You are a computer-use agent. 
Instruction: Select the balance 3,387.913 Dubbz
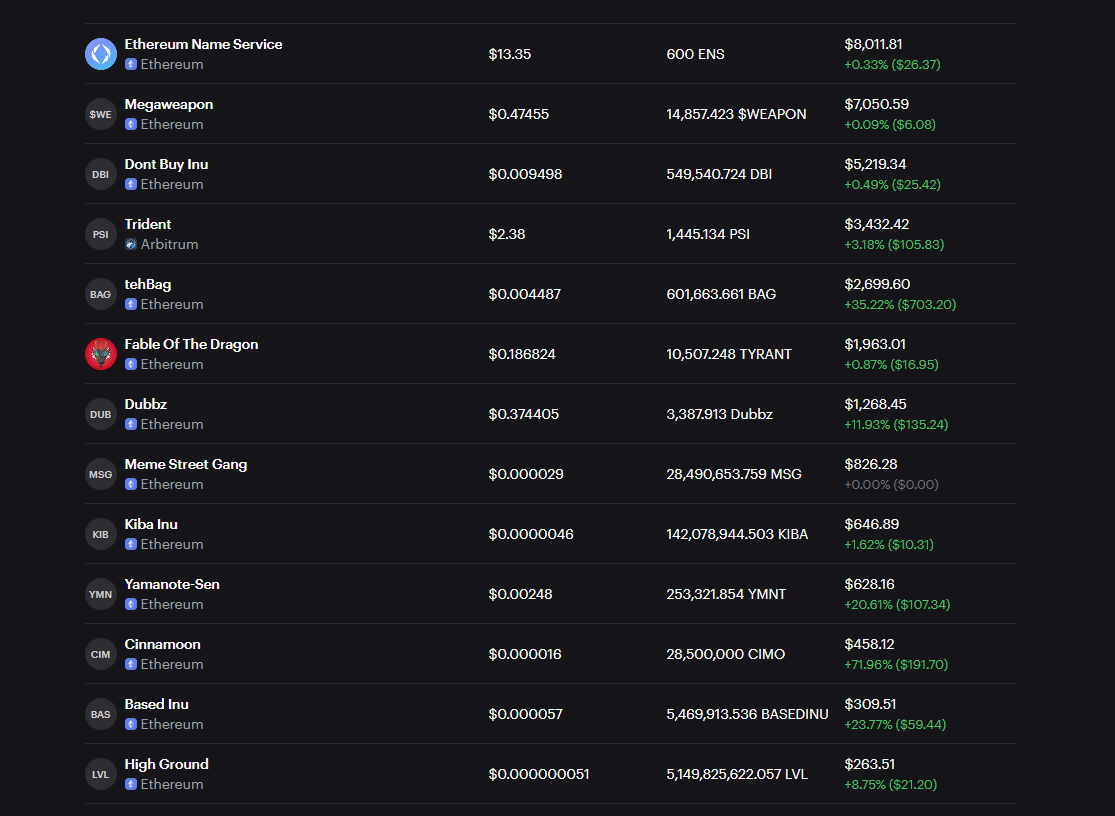[x=720, y=414]
